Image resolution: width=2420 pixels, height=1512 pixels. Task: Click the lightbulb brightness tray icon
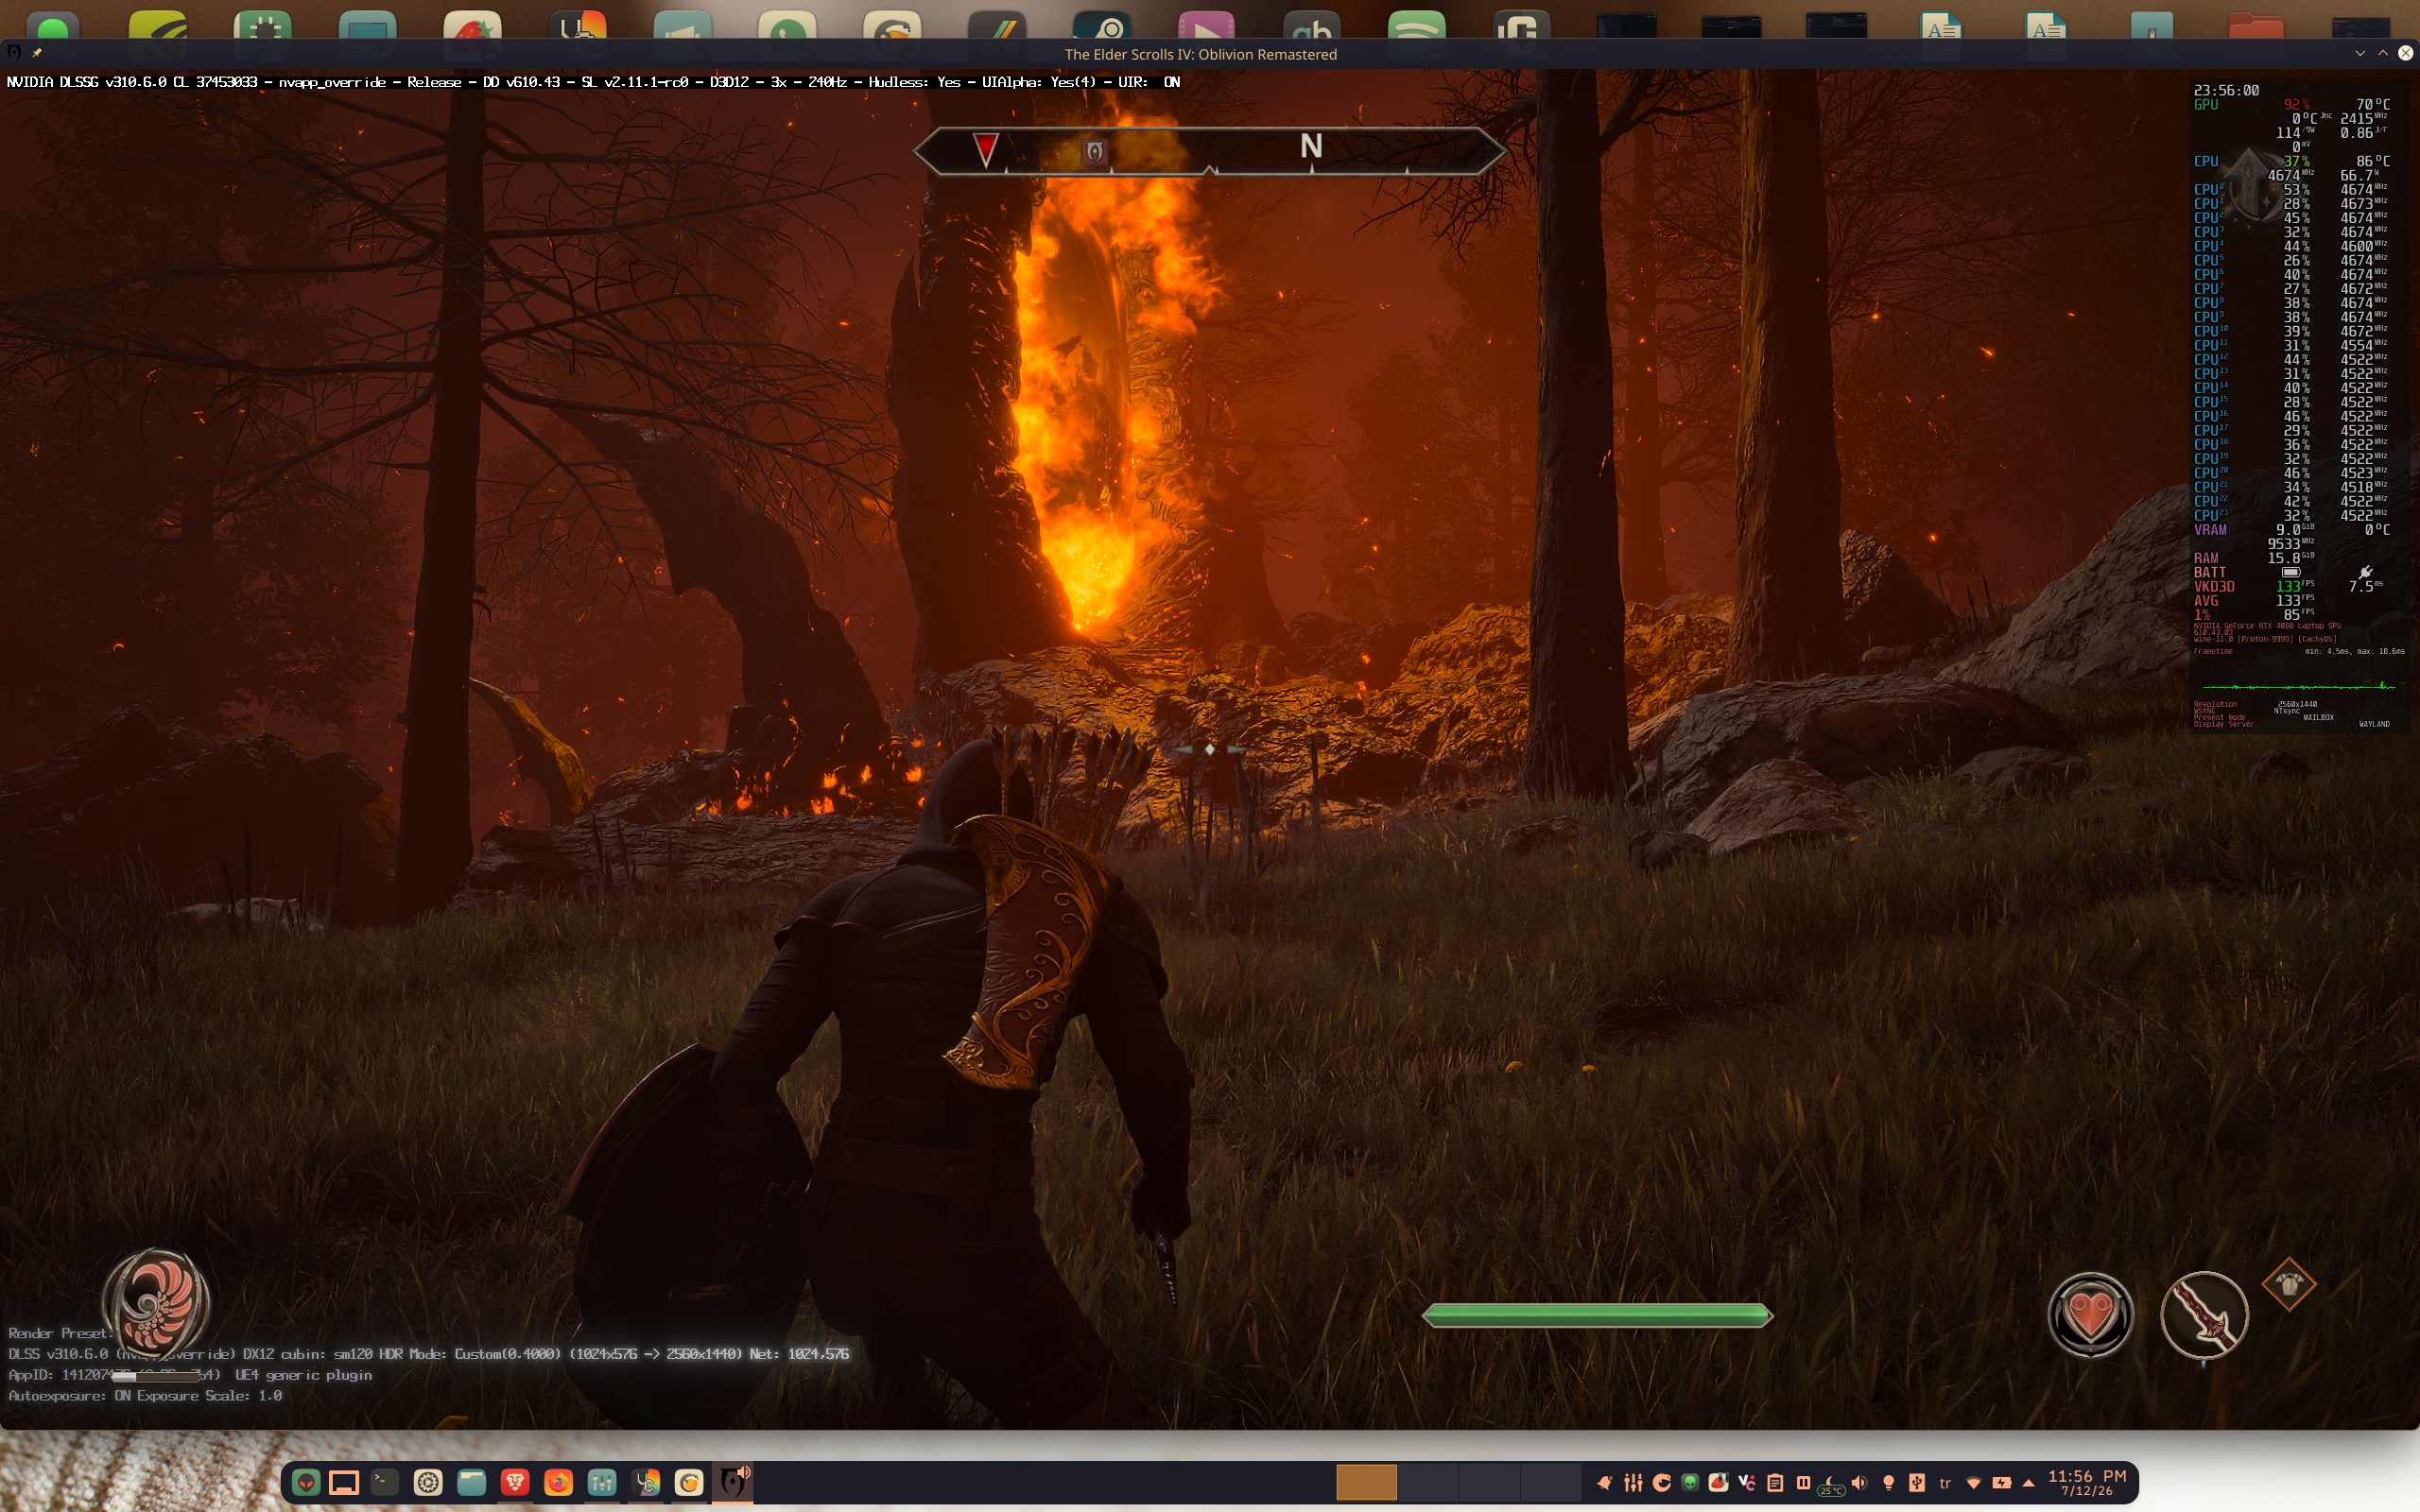click(x=1888, y=1483)
